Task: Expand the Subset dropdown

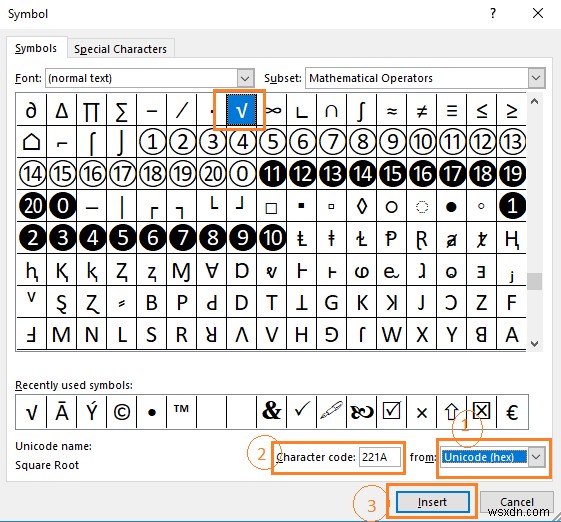Action: [x=536, y=78]
